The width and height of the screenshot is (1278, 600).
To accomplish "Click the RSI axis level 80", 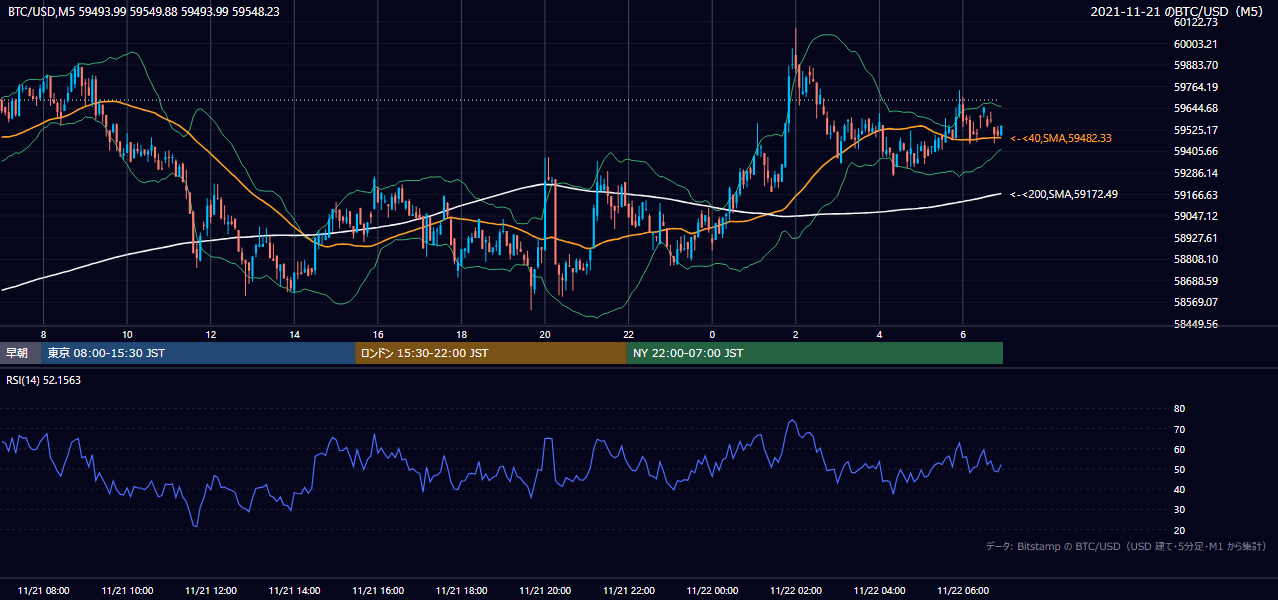I will point(1179,409).
